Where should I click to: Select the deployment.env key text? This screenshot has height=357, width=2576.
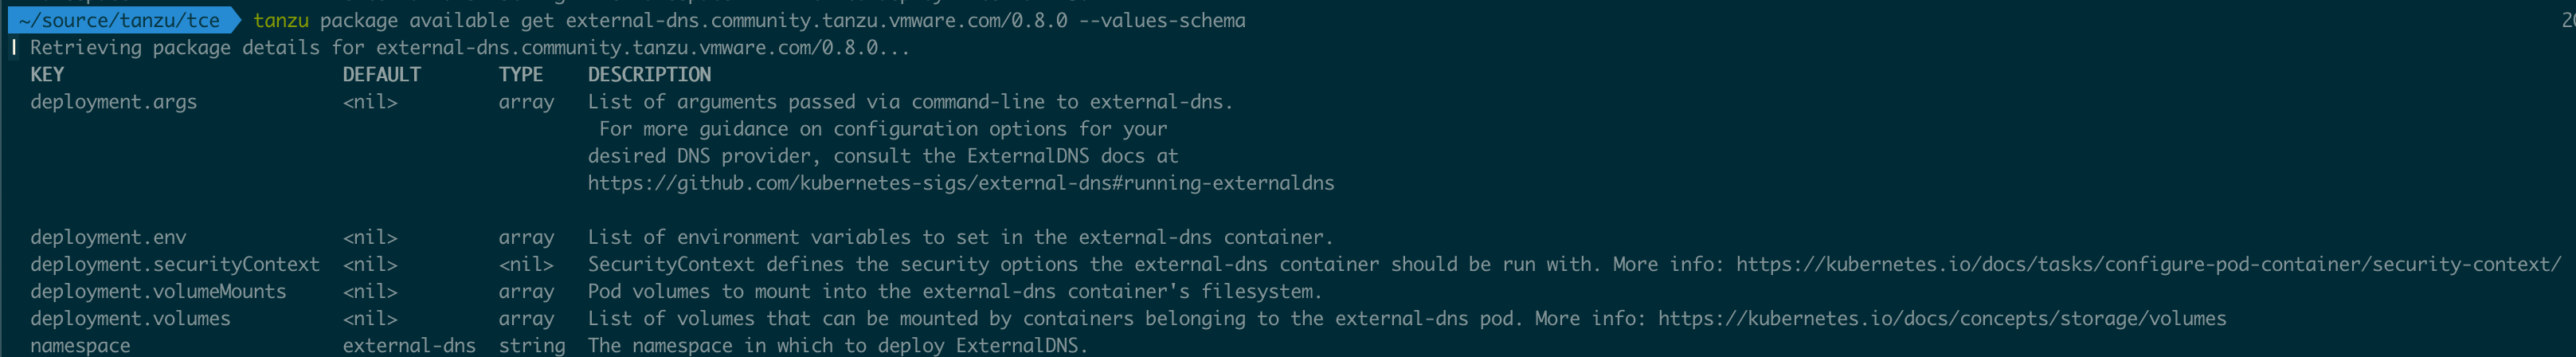pyautogui.click(x=108, y=237)
